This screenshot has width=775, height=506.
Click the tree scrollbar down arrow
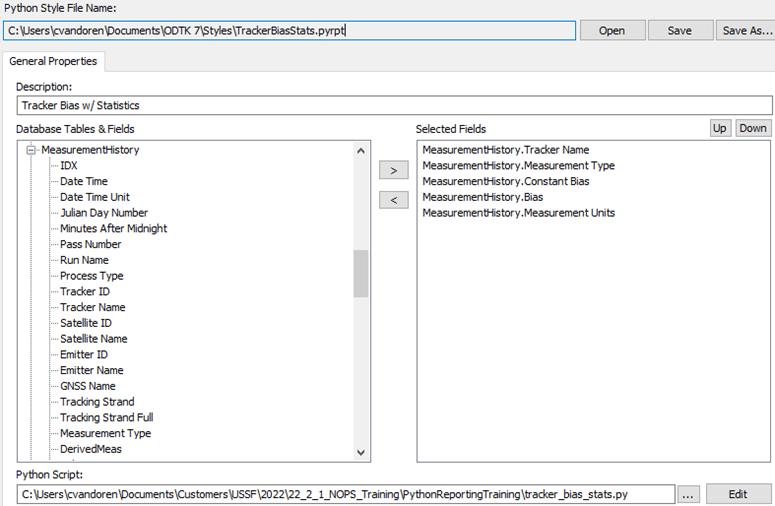coord(361,452)
